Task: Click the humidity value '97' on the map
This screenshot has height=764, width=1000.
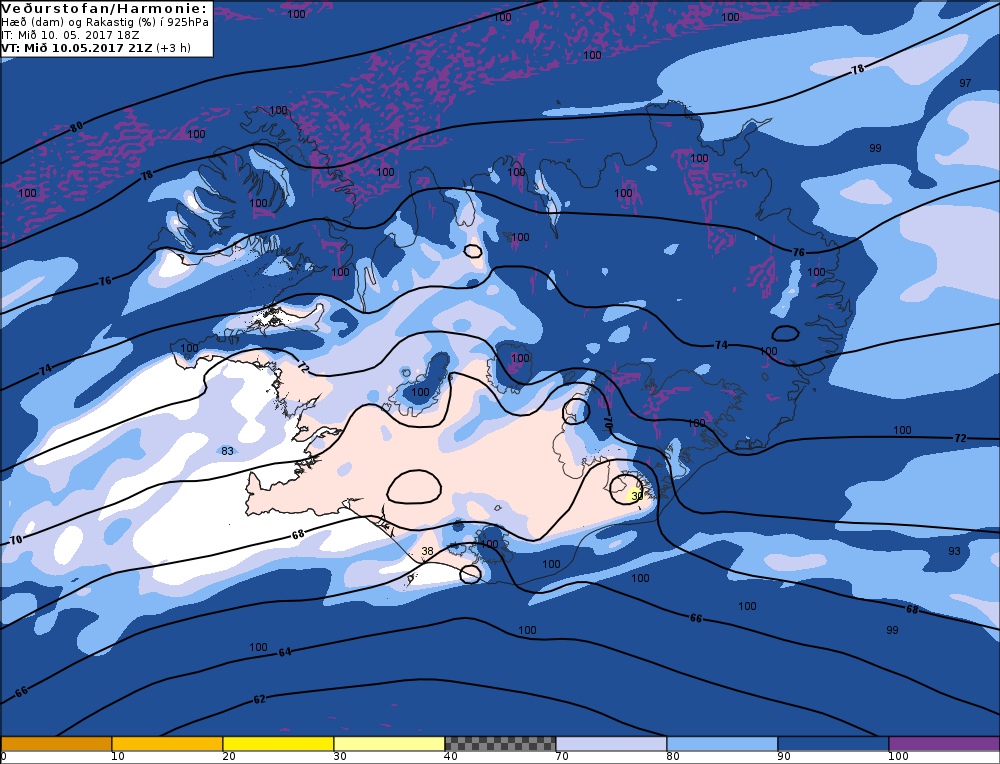Action: click(x=965, y=83)
